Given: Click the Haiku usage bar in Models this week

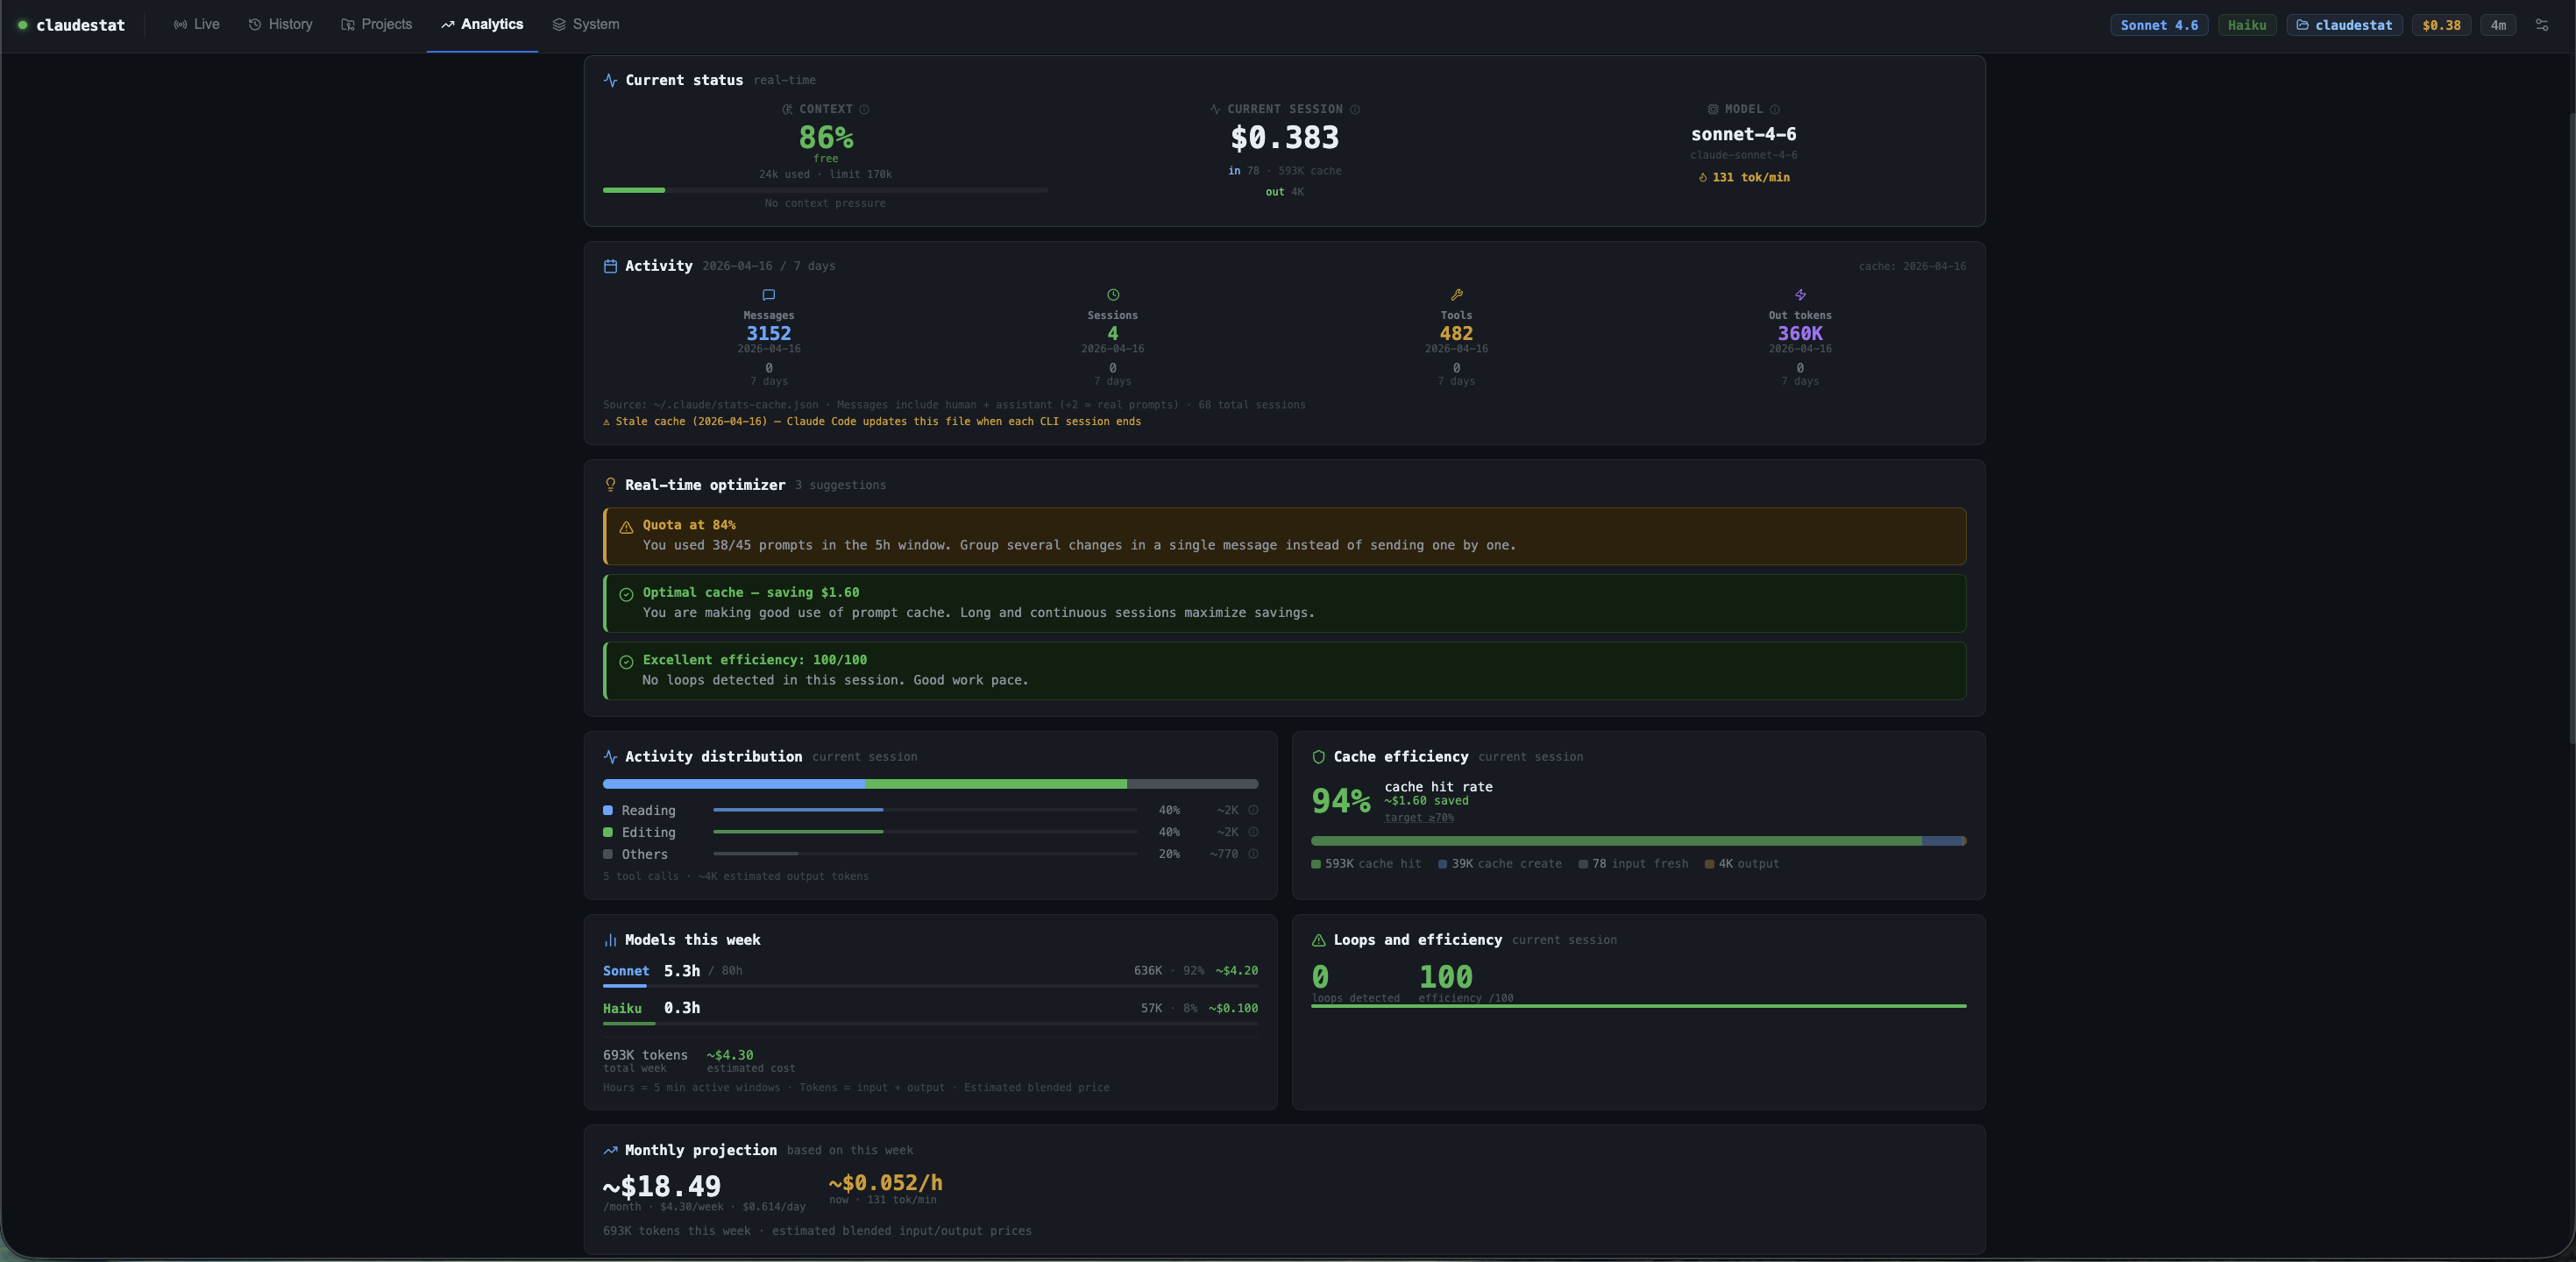Looking at the screenshot, I should [930, 1023].
